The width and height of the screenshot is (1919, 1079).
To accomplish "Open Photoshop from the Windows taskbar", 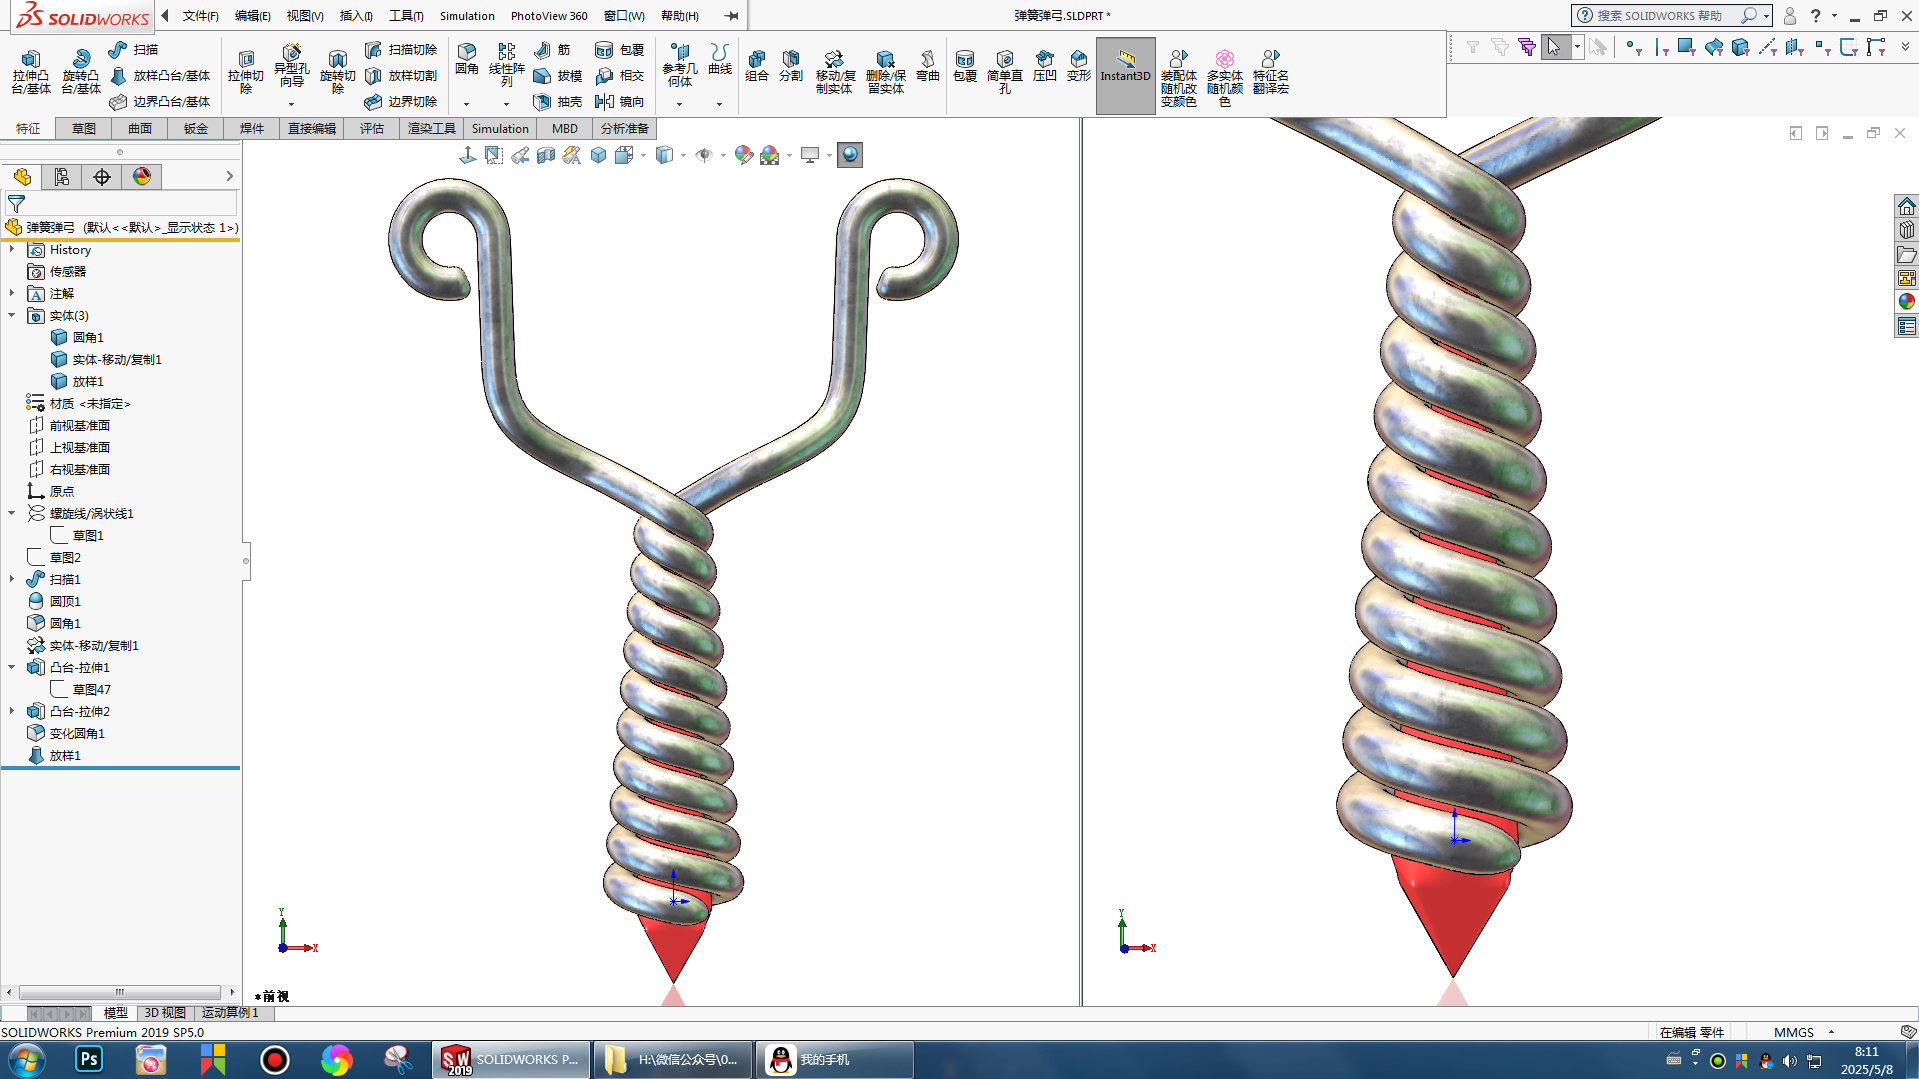I will point(89,1059).
